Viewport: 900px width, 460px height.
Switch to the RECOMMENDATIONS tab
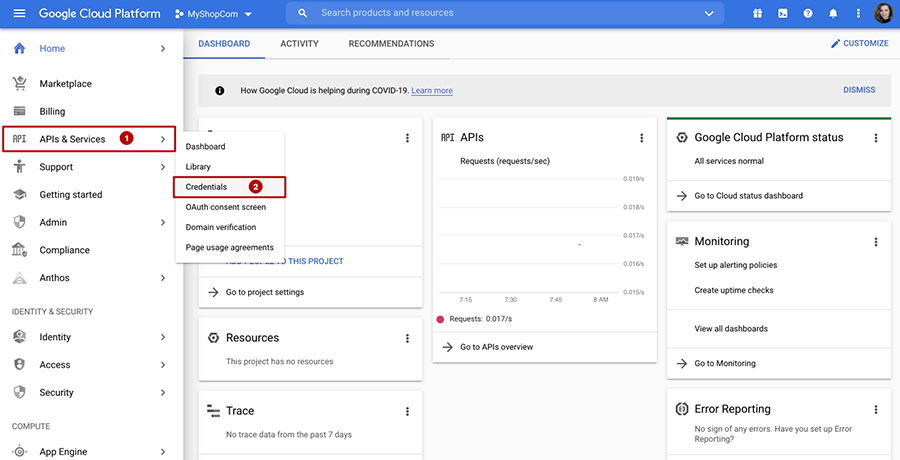tap(391, 44)
